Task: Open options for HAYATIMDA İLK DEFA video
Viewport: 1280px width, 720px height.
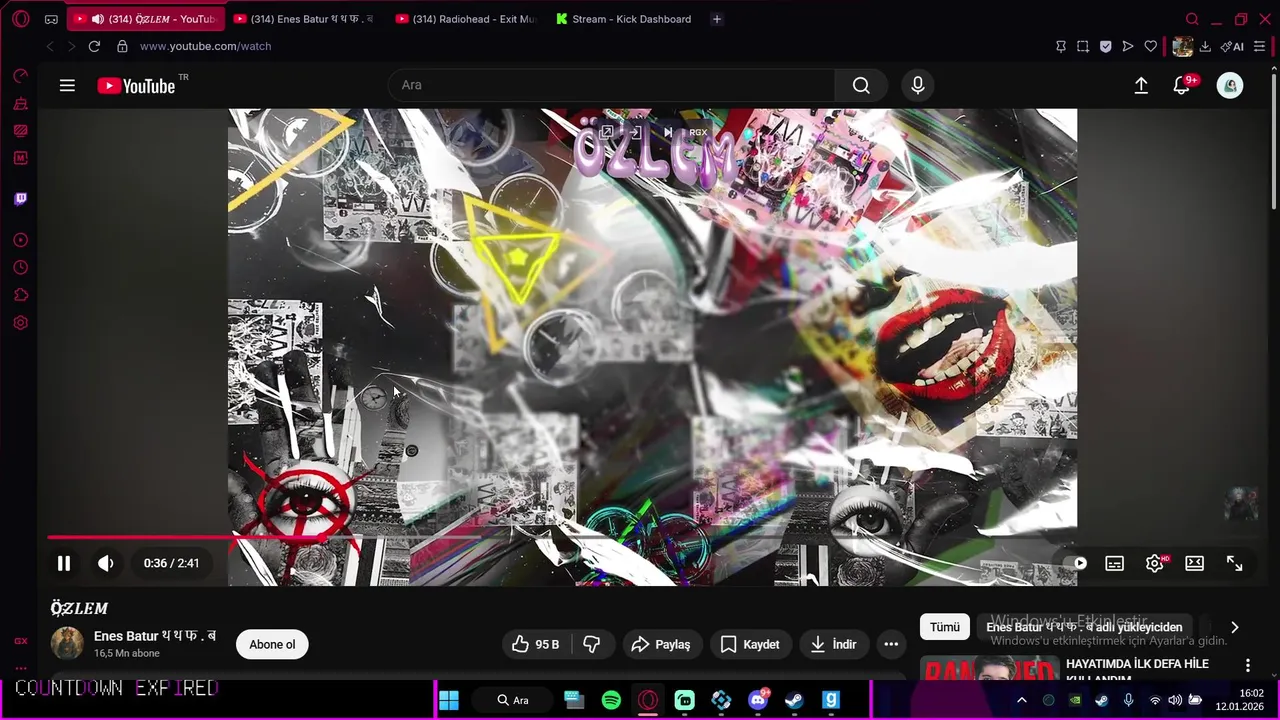Action: (1247, 665)
